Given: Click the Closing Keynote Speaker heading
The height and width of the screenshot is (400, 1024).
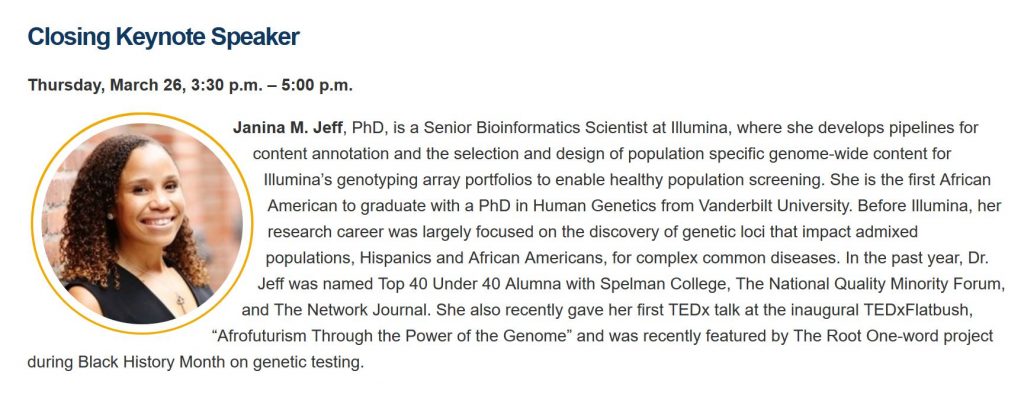Looking at the screenshot, I should click(163, 37).
